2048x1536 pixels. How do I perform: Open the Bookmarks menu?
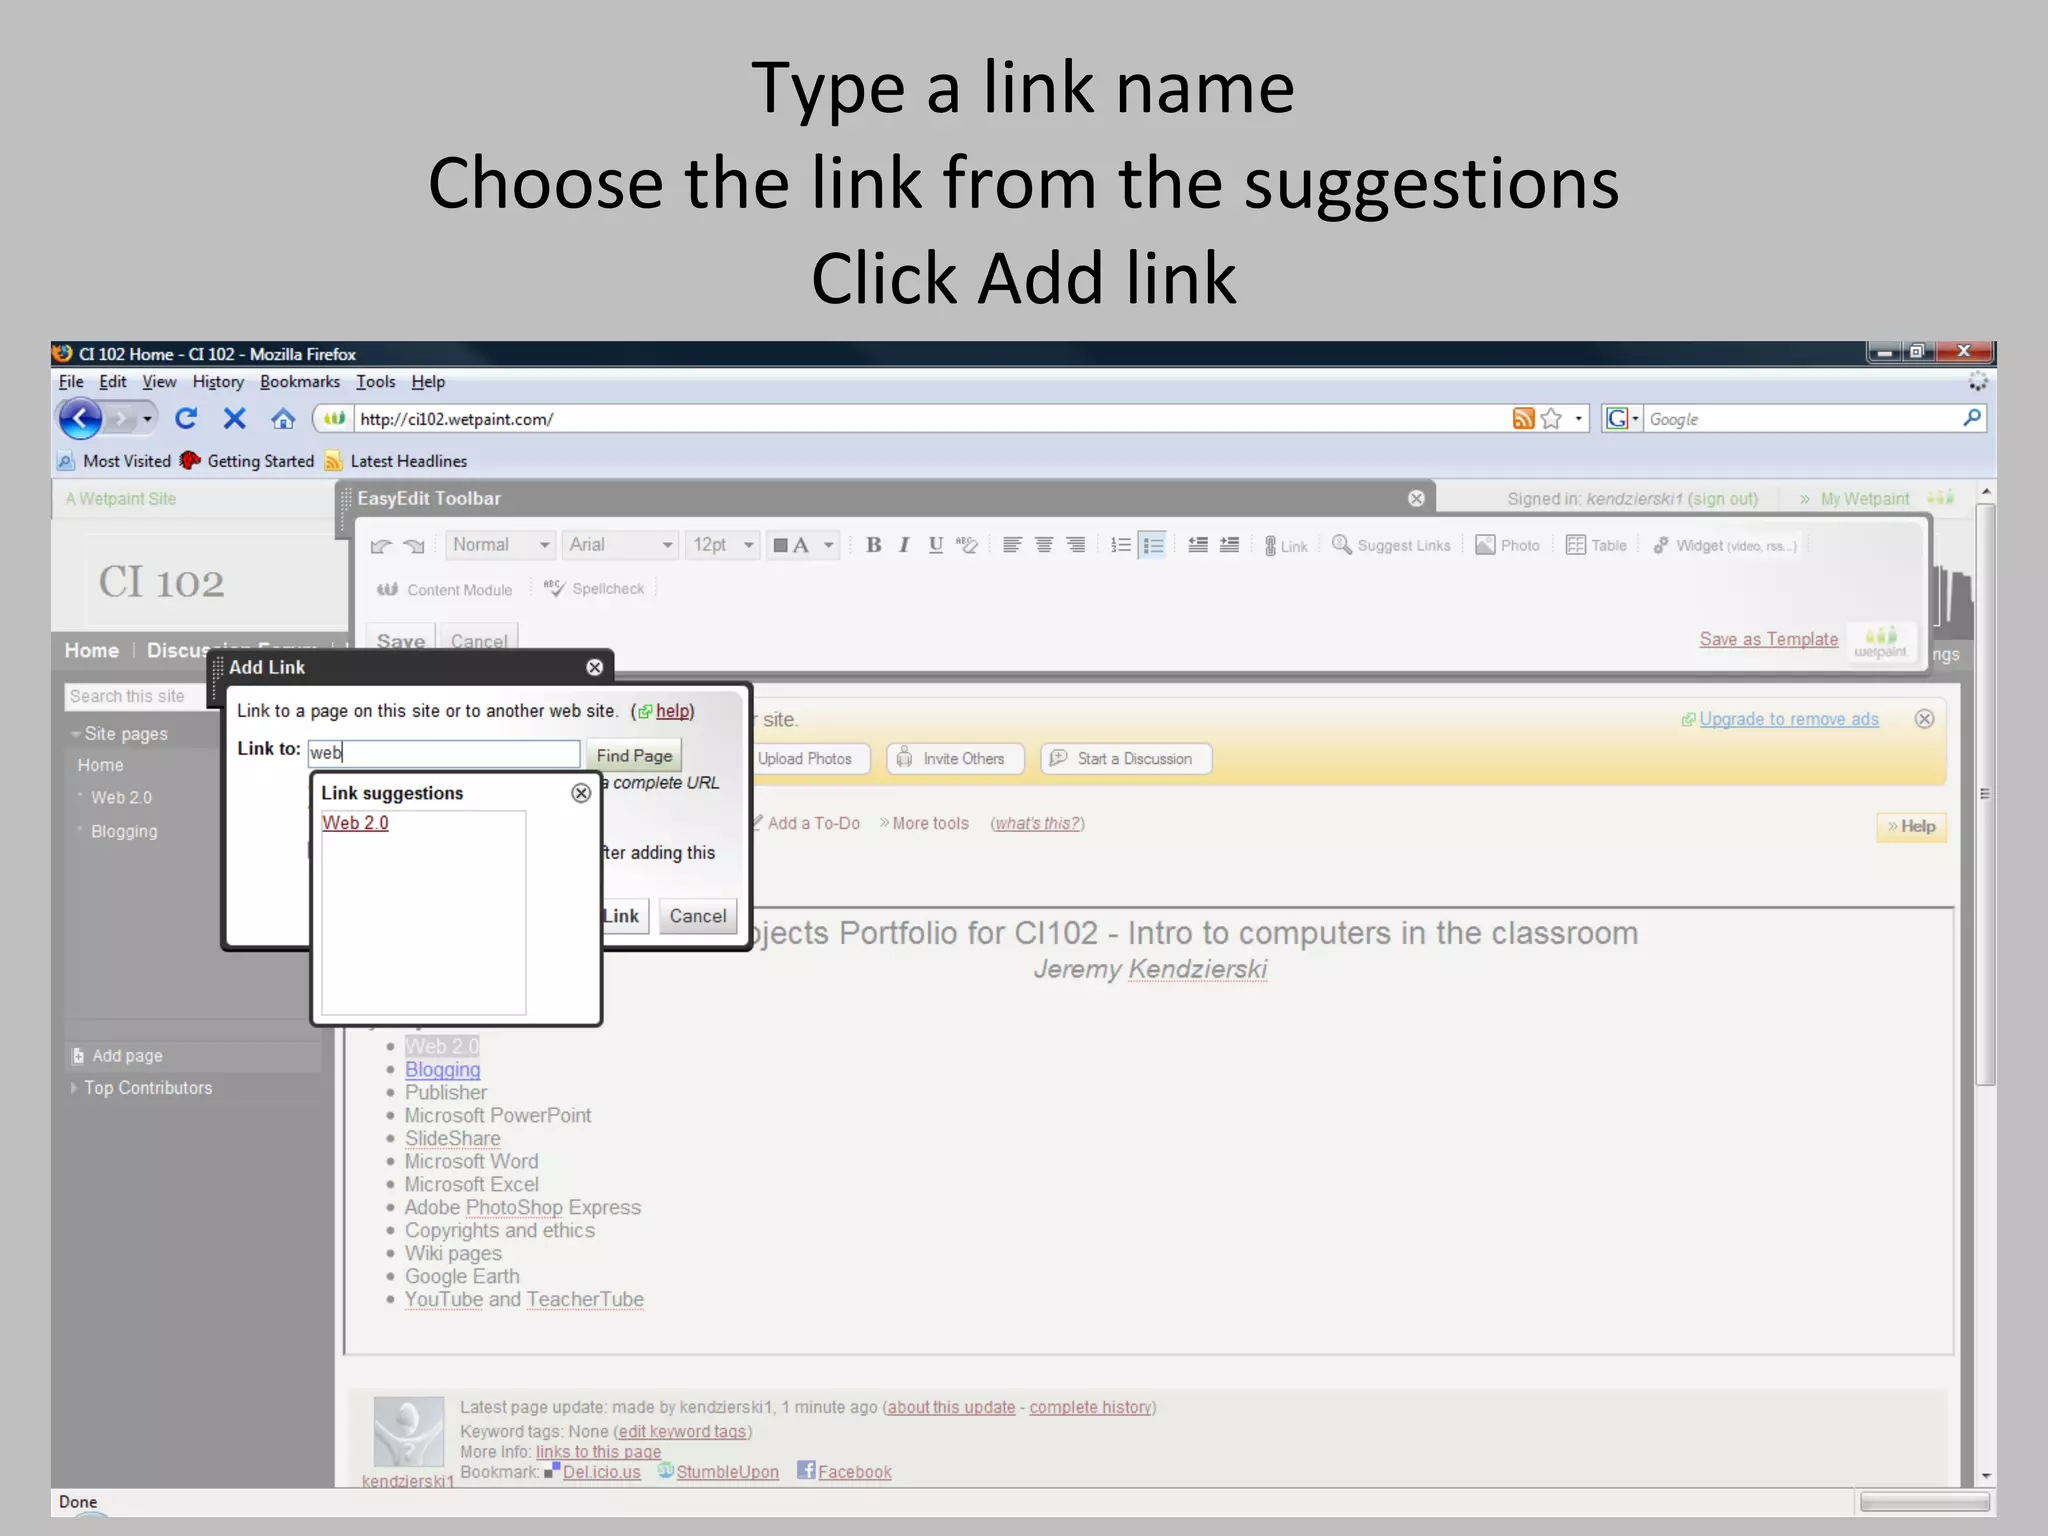click(300, 381)
